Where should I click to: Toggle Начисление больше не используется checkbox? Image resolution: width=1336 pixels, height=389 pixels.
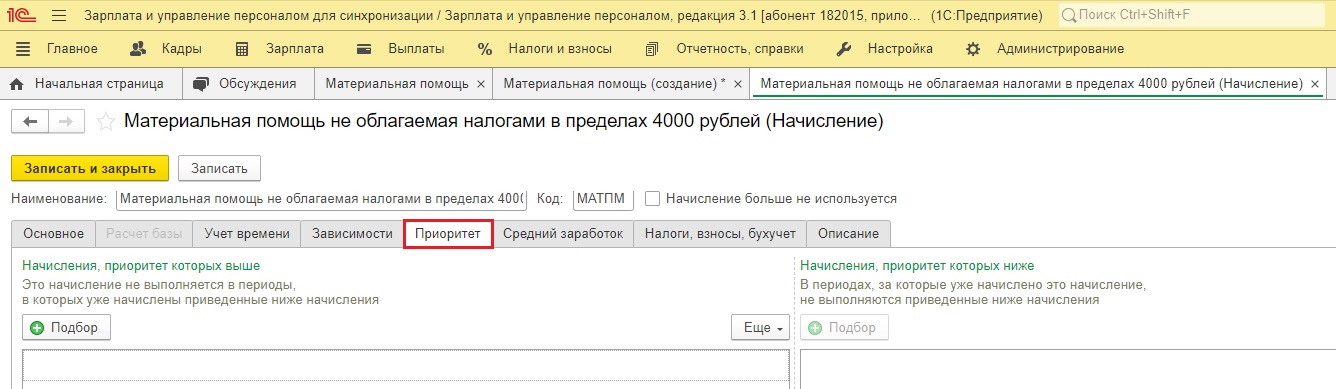tap(652, 198)
